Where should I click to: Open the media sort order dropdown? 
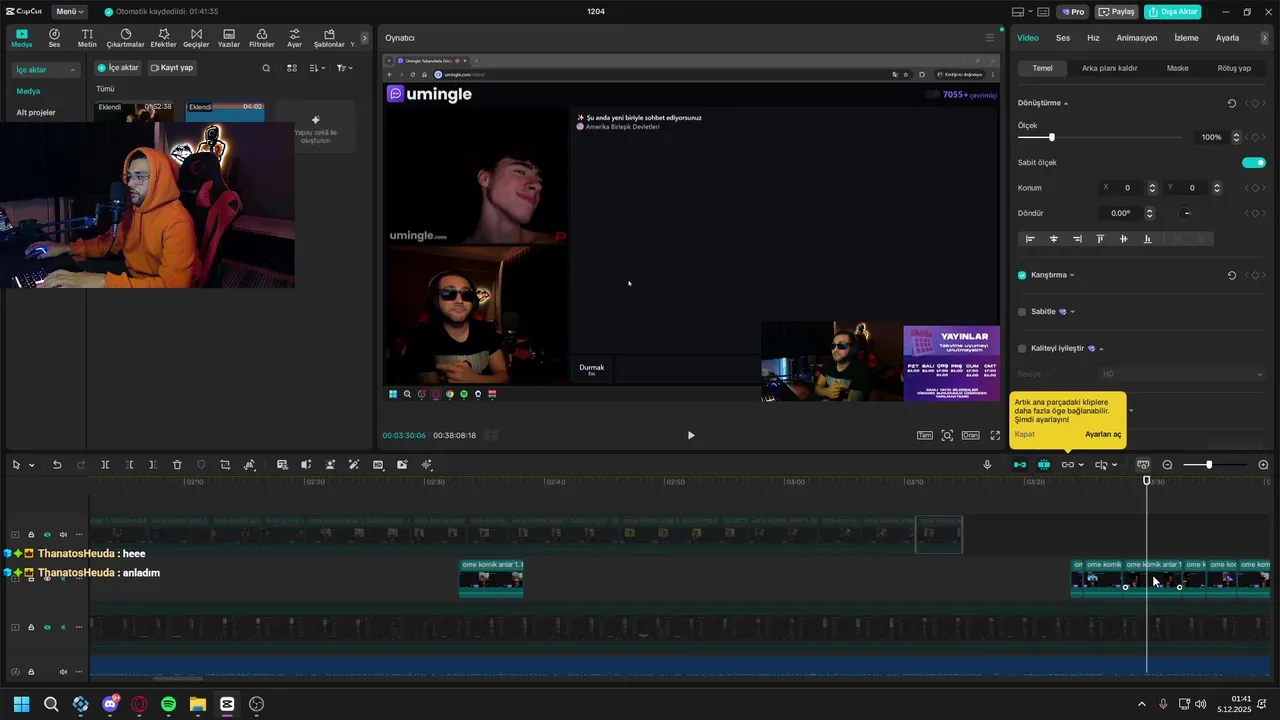point(317,68)
